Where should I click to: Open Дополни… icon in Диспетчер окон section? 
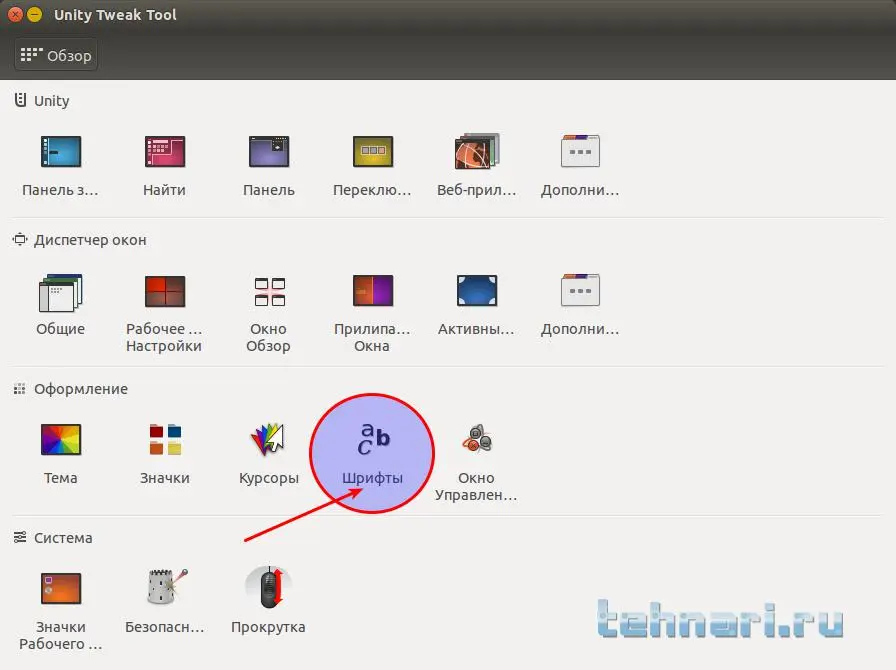(580, 290)
